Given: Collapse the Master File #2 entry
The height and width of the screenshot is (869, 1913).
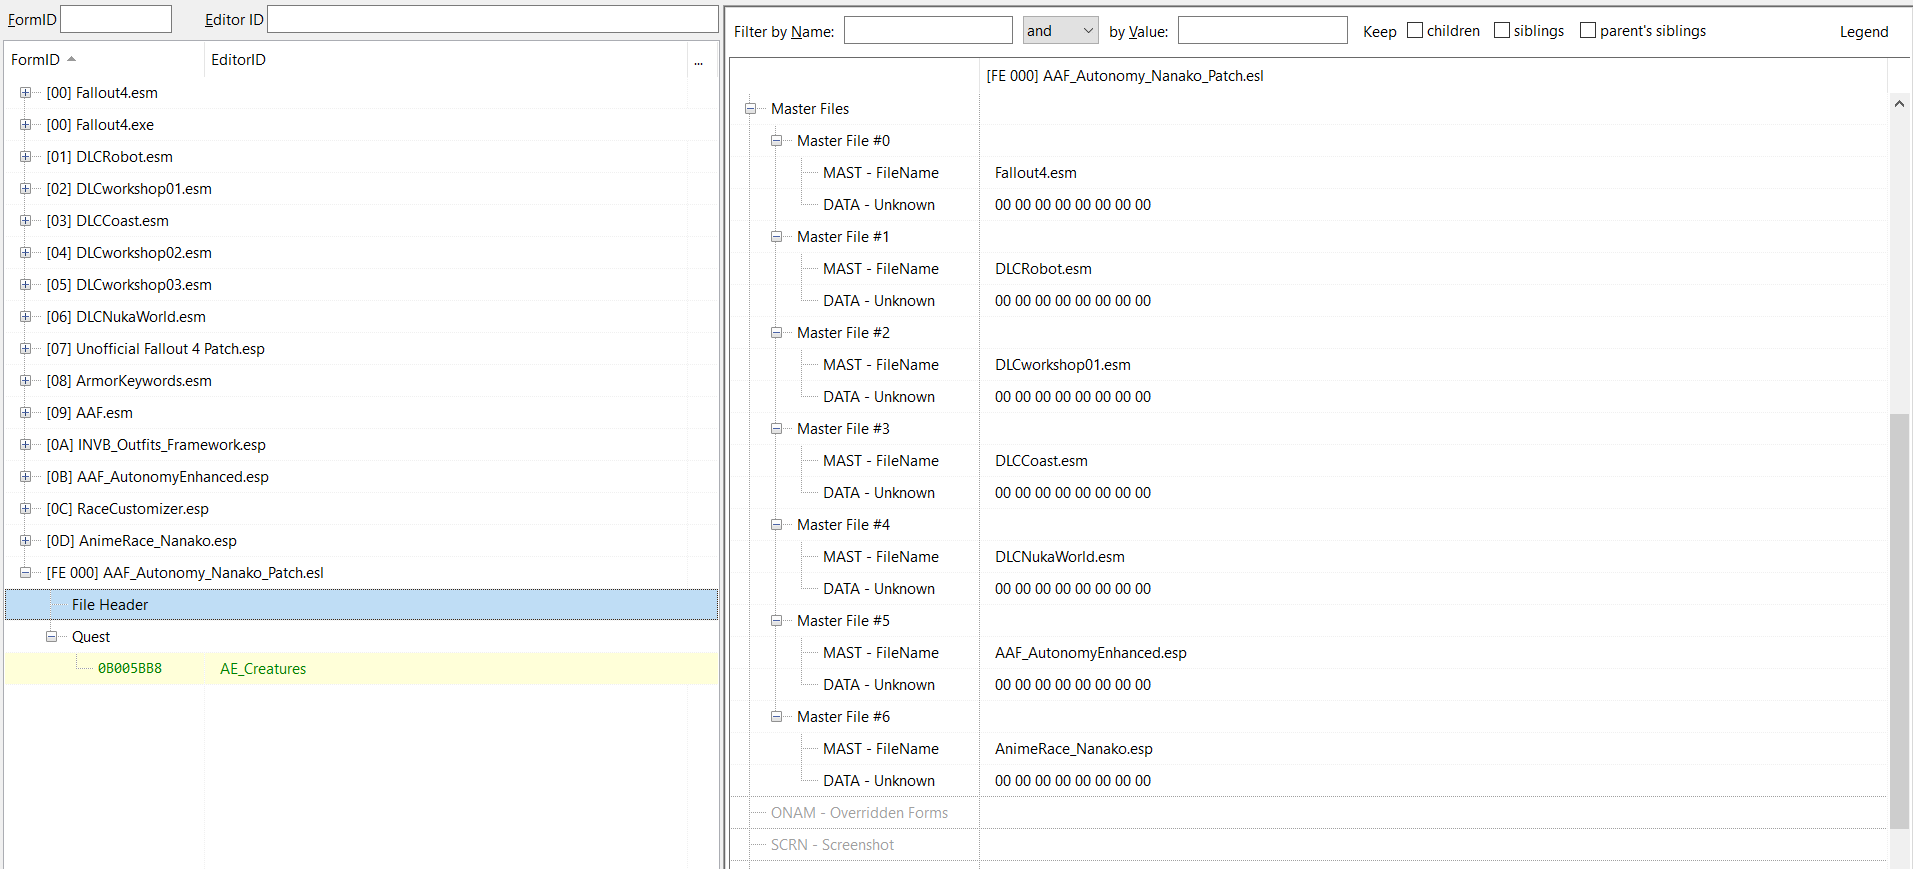Looking at the screenshot, I should click(776, 333).
